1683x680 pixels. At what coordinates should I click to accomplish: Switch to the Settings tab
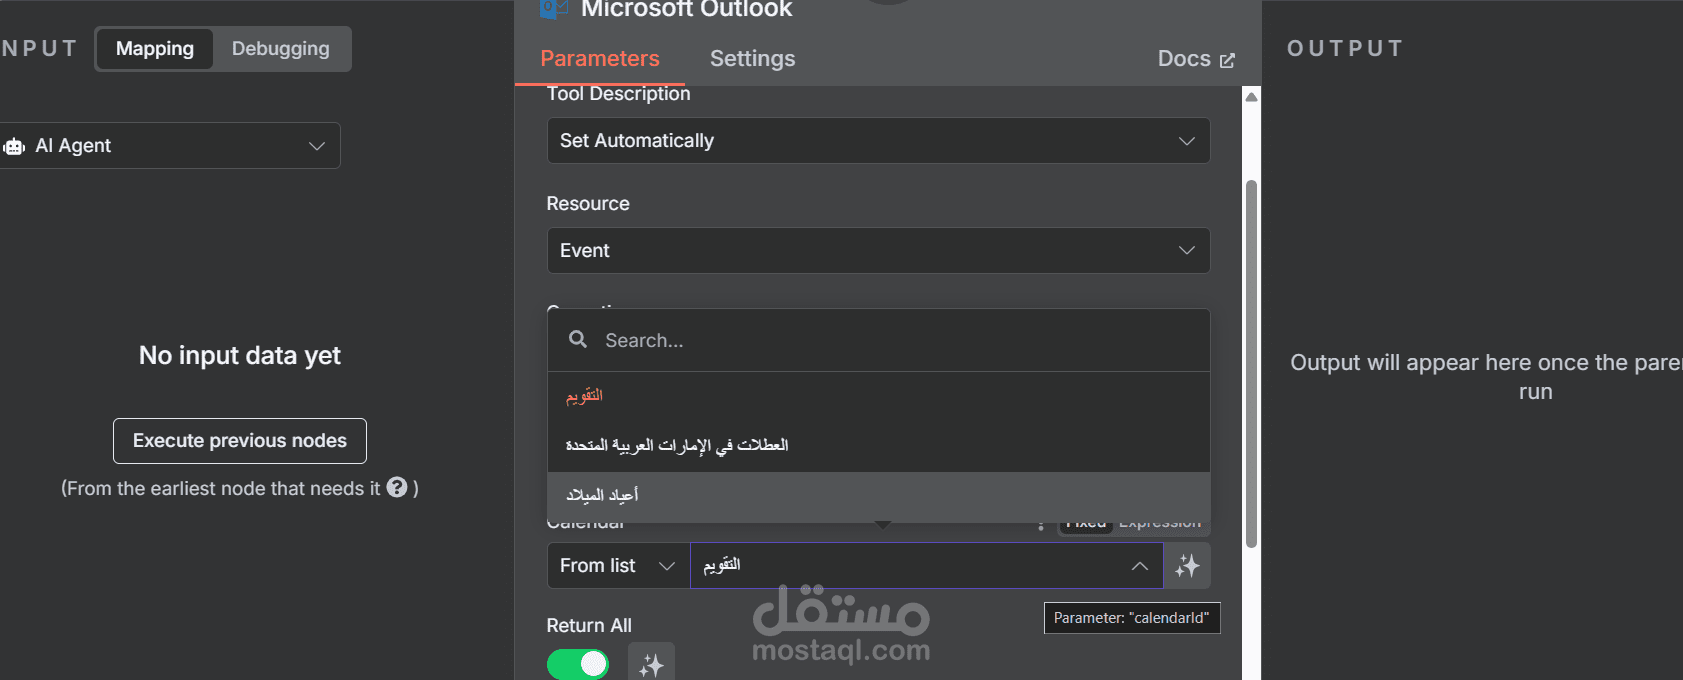pos(753,59)
